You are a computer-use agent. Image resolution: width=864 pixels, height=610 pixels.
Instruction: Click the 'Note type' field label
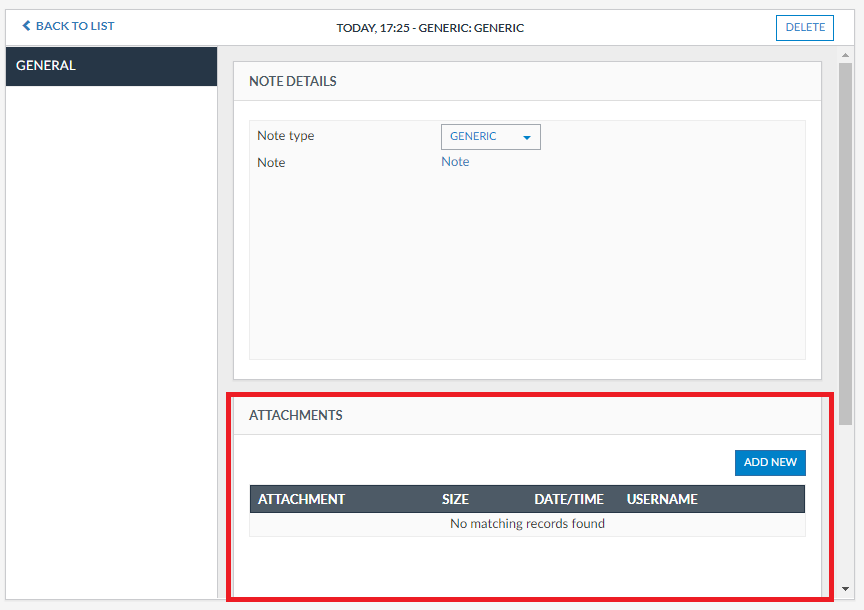(x=285, y=136)
